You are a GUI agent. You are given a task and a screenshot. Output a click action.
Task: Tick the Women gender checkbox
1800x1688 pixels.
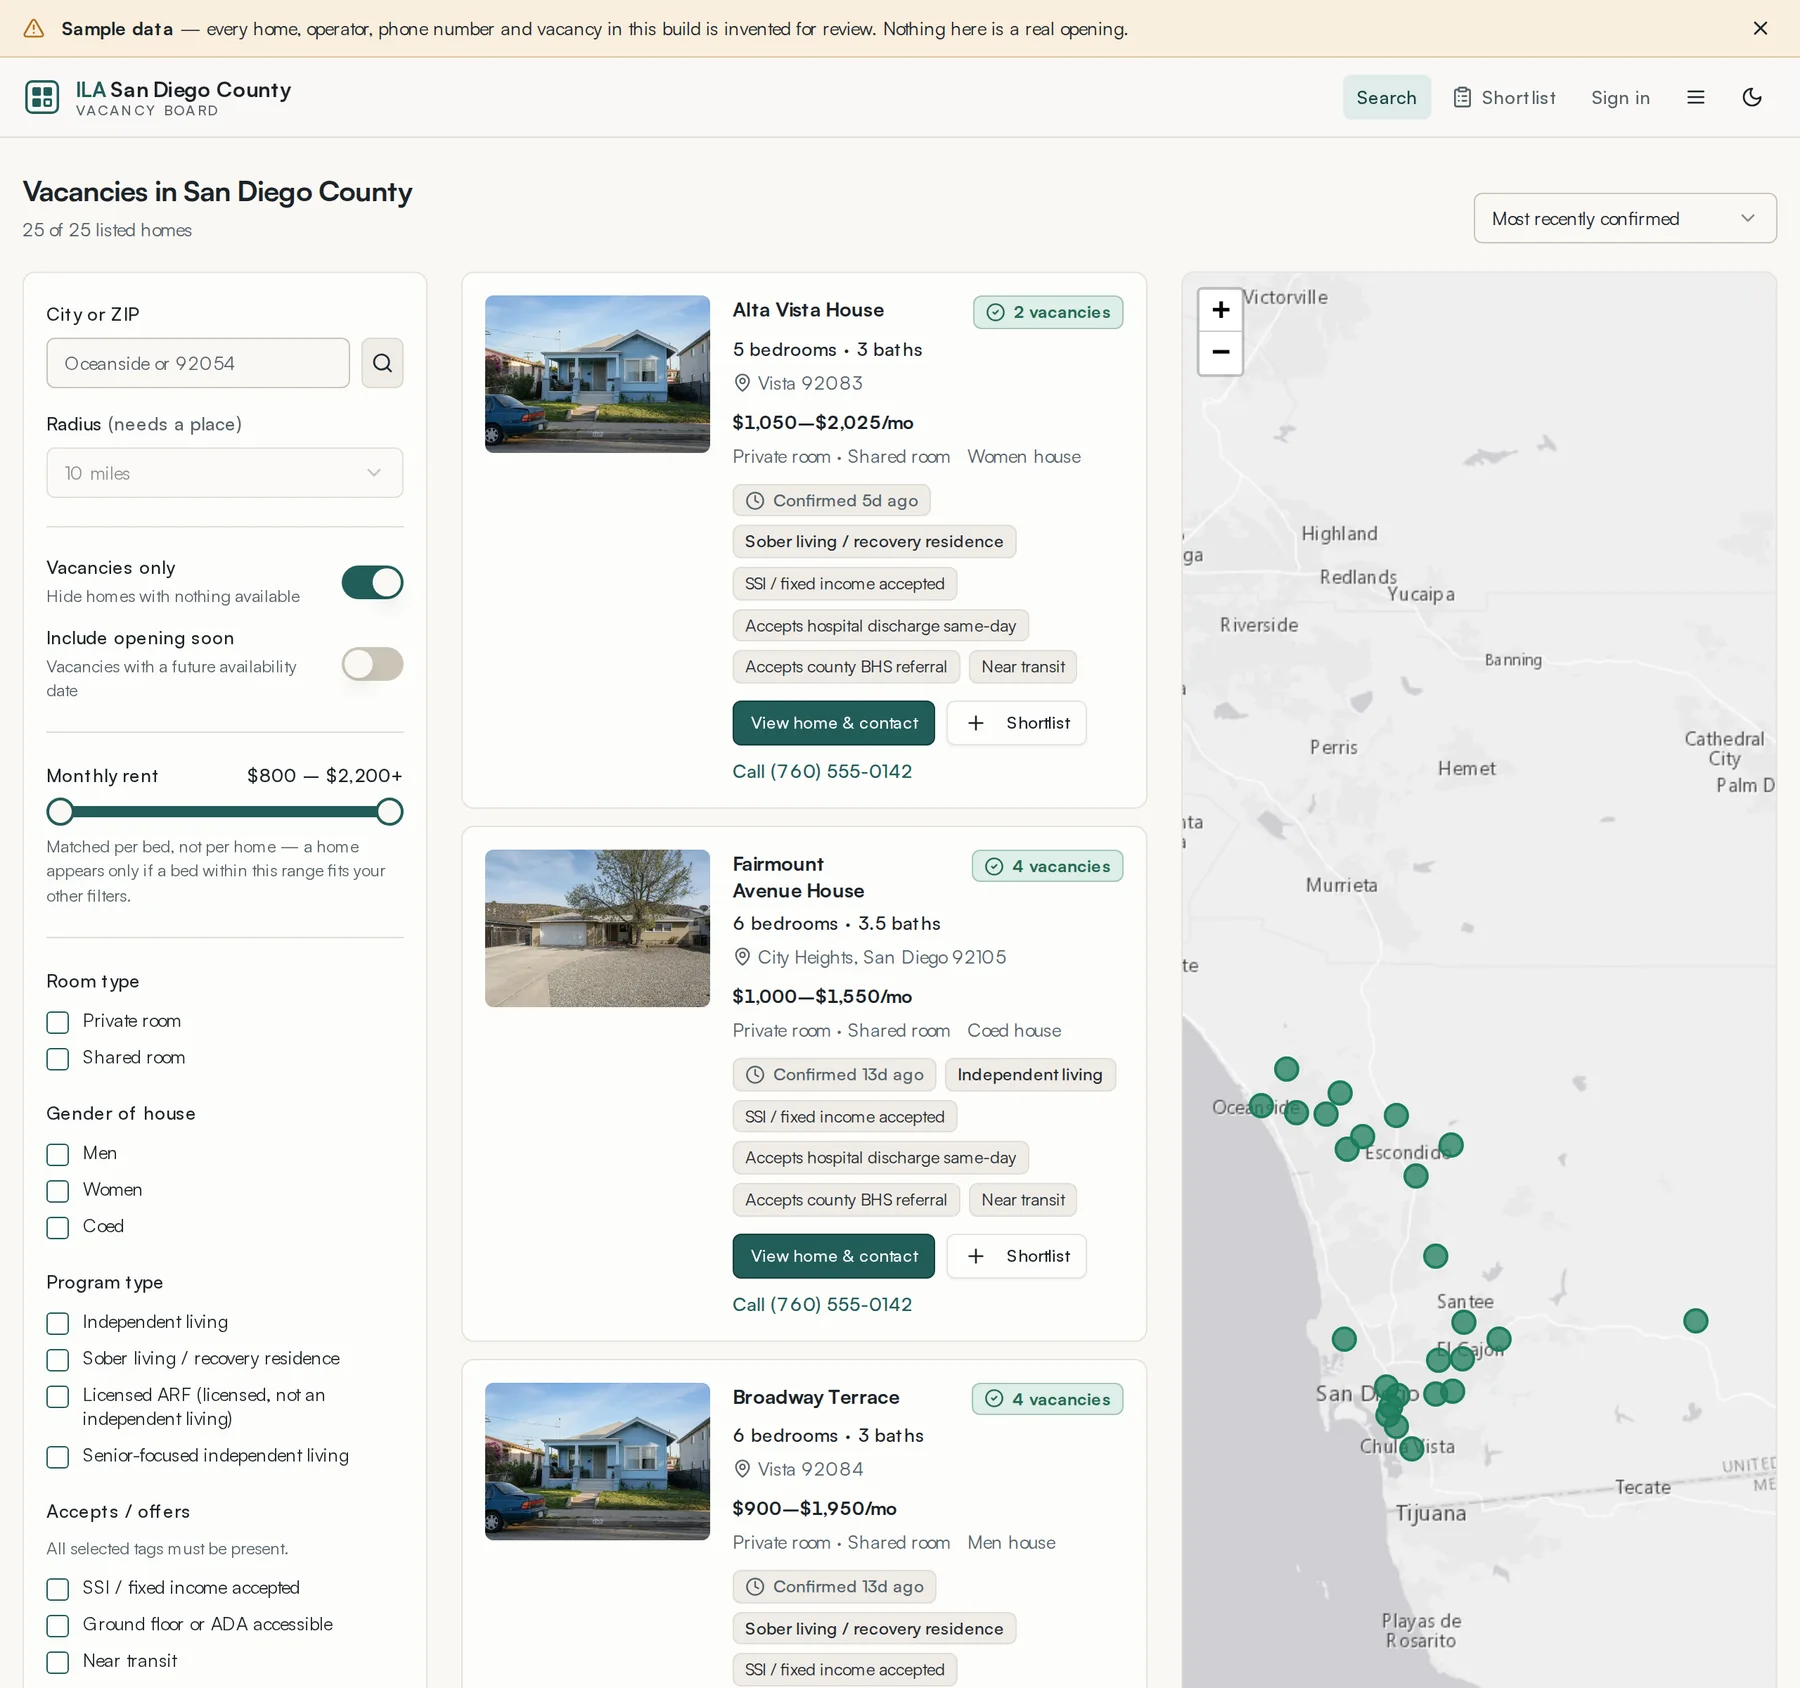(58, 1191)
